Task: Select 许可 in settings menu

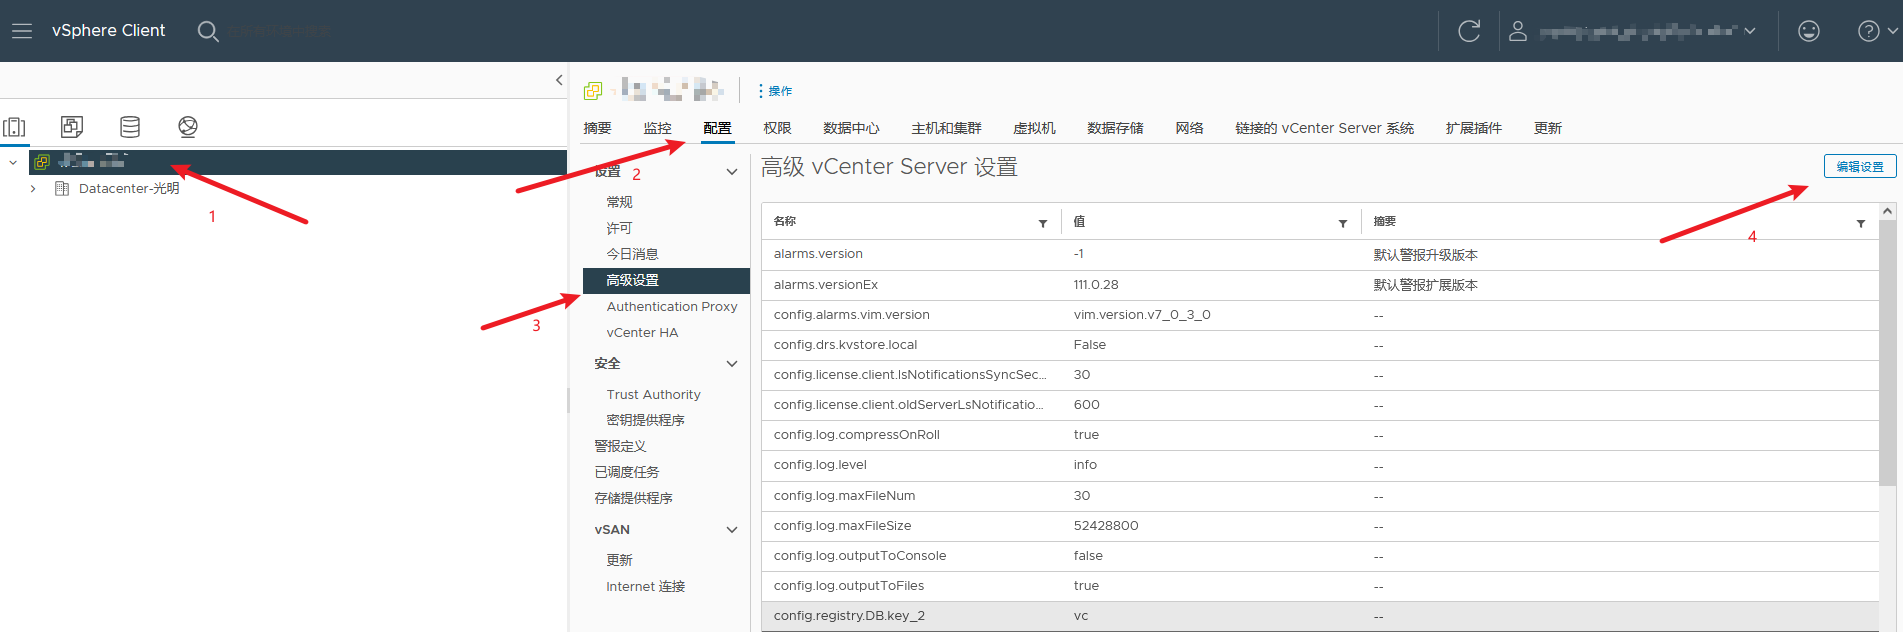Action: pyautogui.click(x=619, y=228)
